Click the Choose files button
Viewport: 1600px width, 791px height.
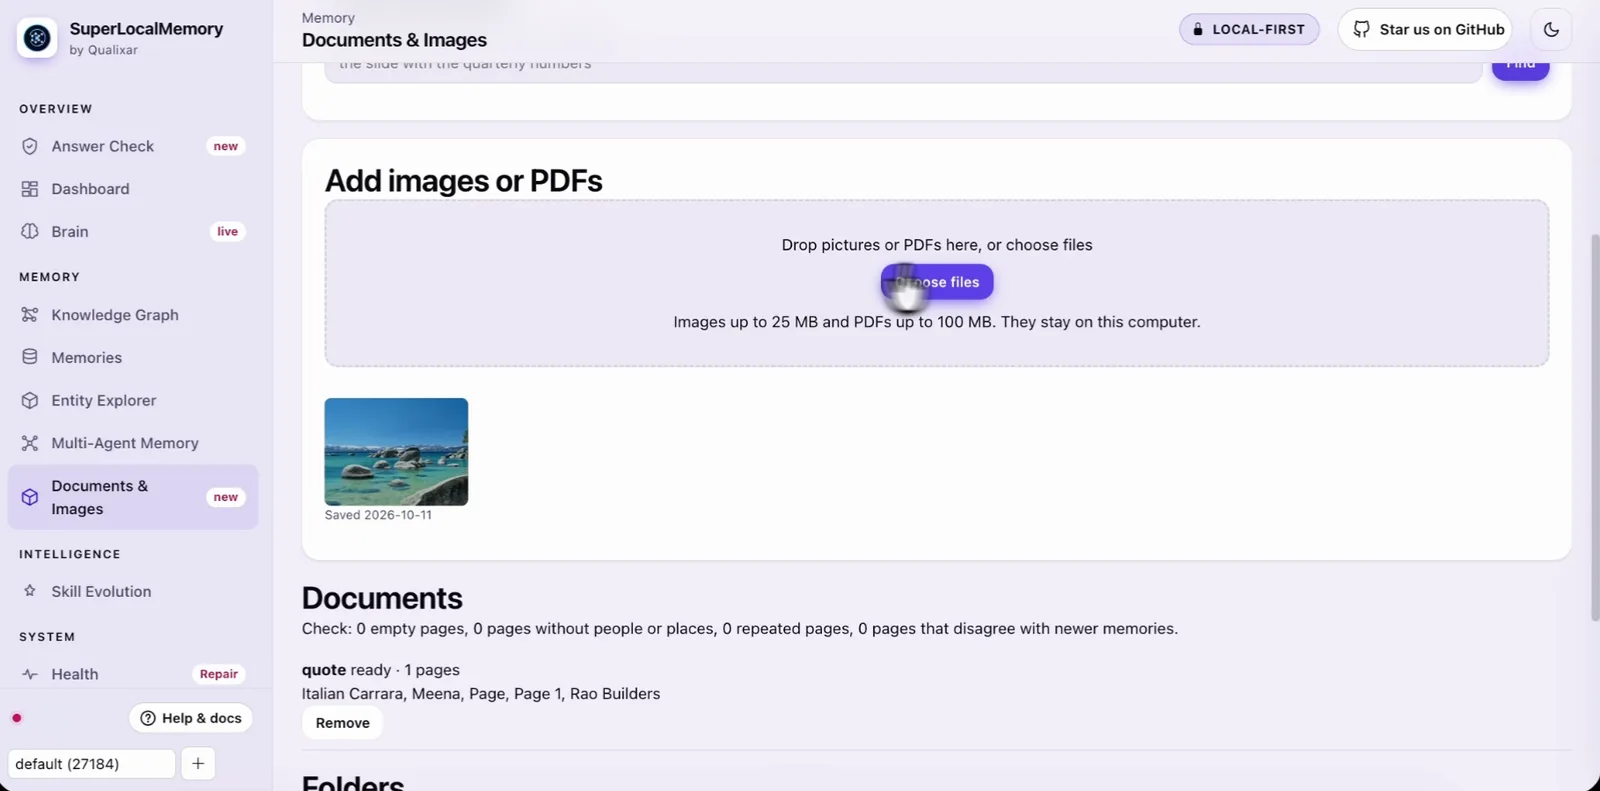click(x=937, y=282)
